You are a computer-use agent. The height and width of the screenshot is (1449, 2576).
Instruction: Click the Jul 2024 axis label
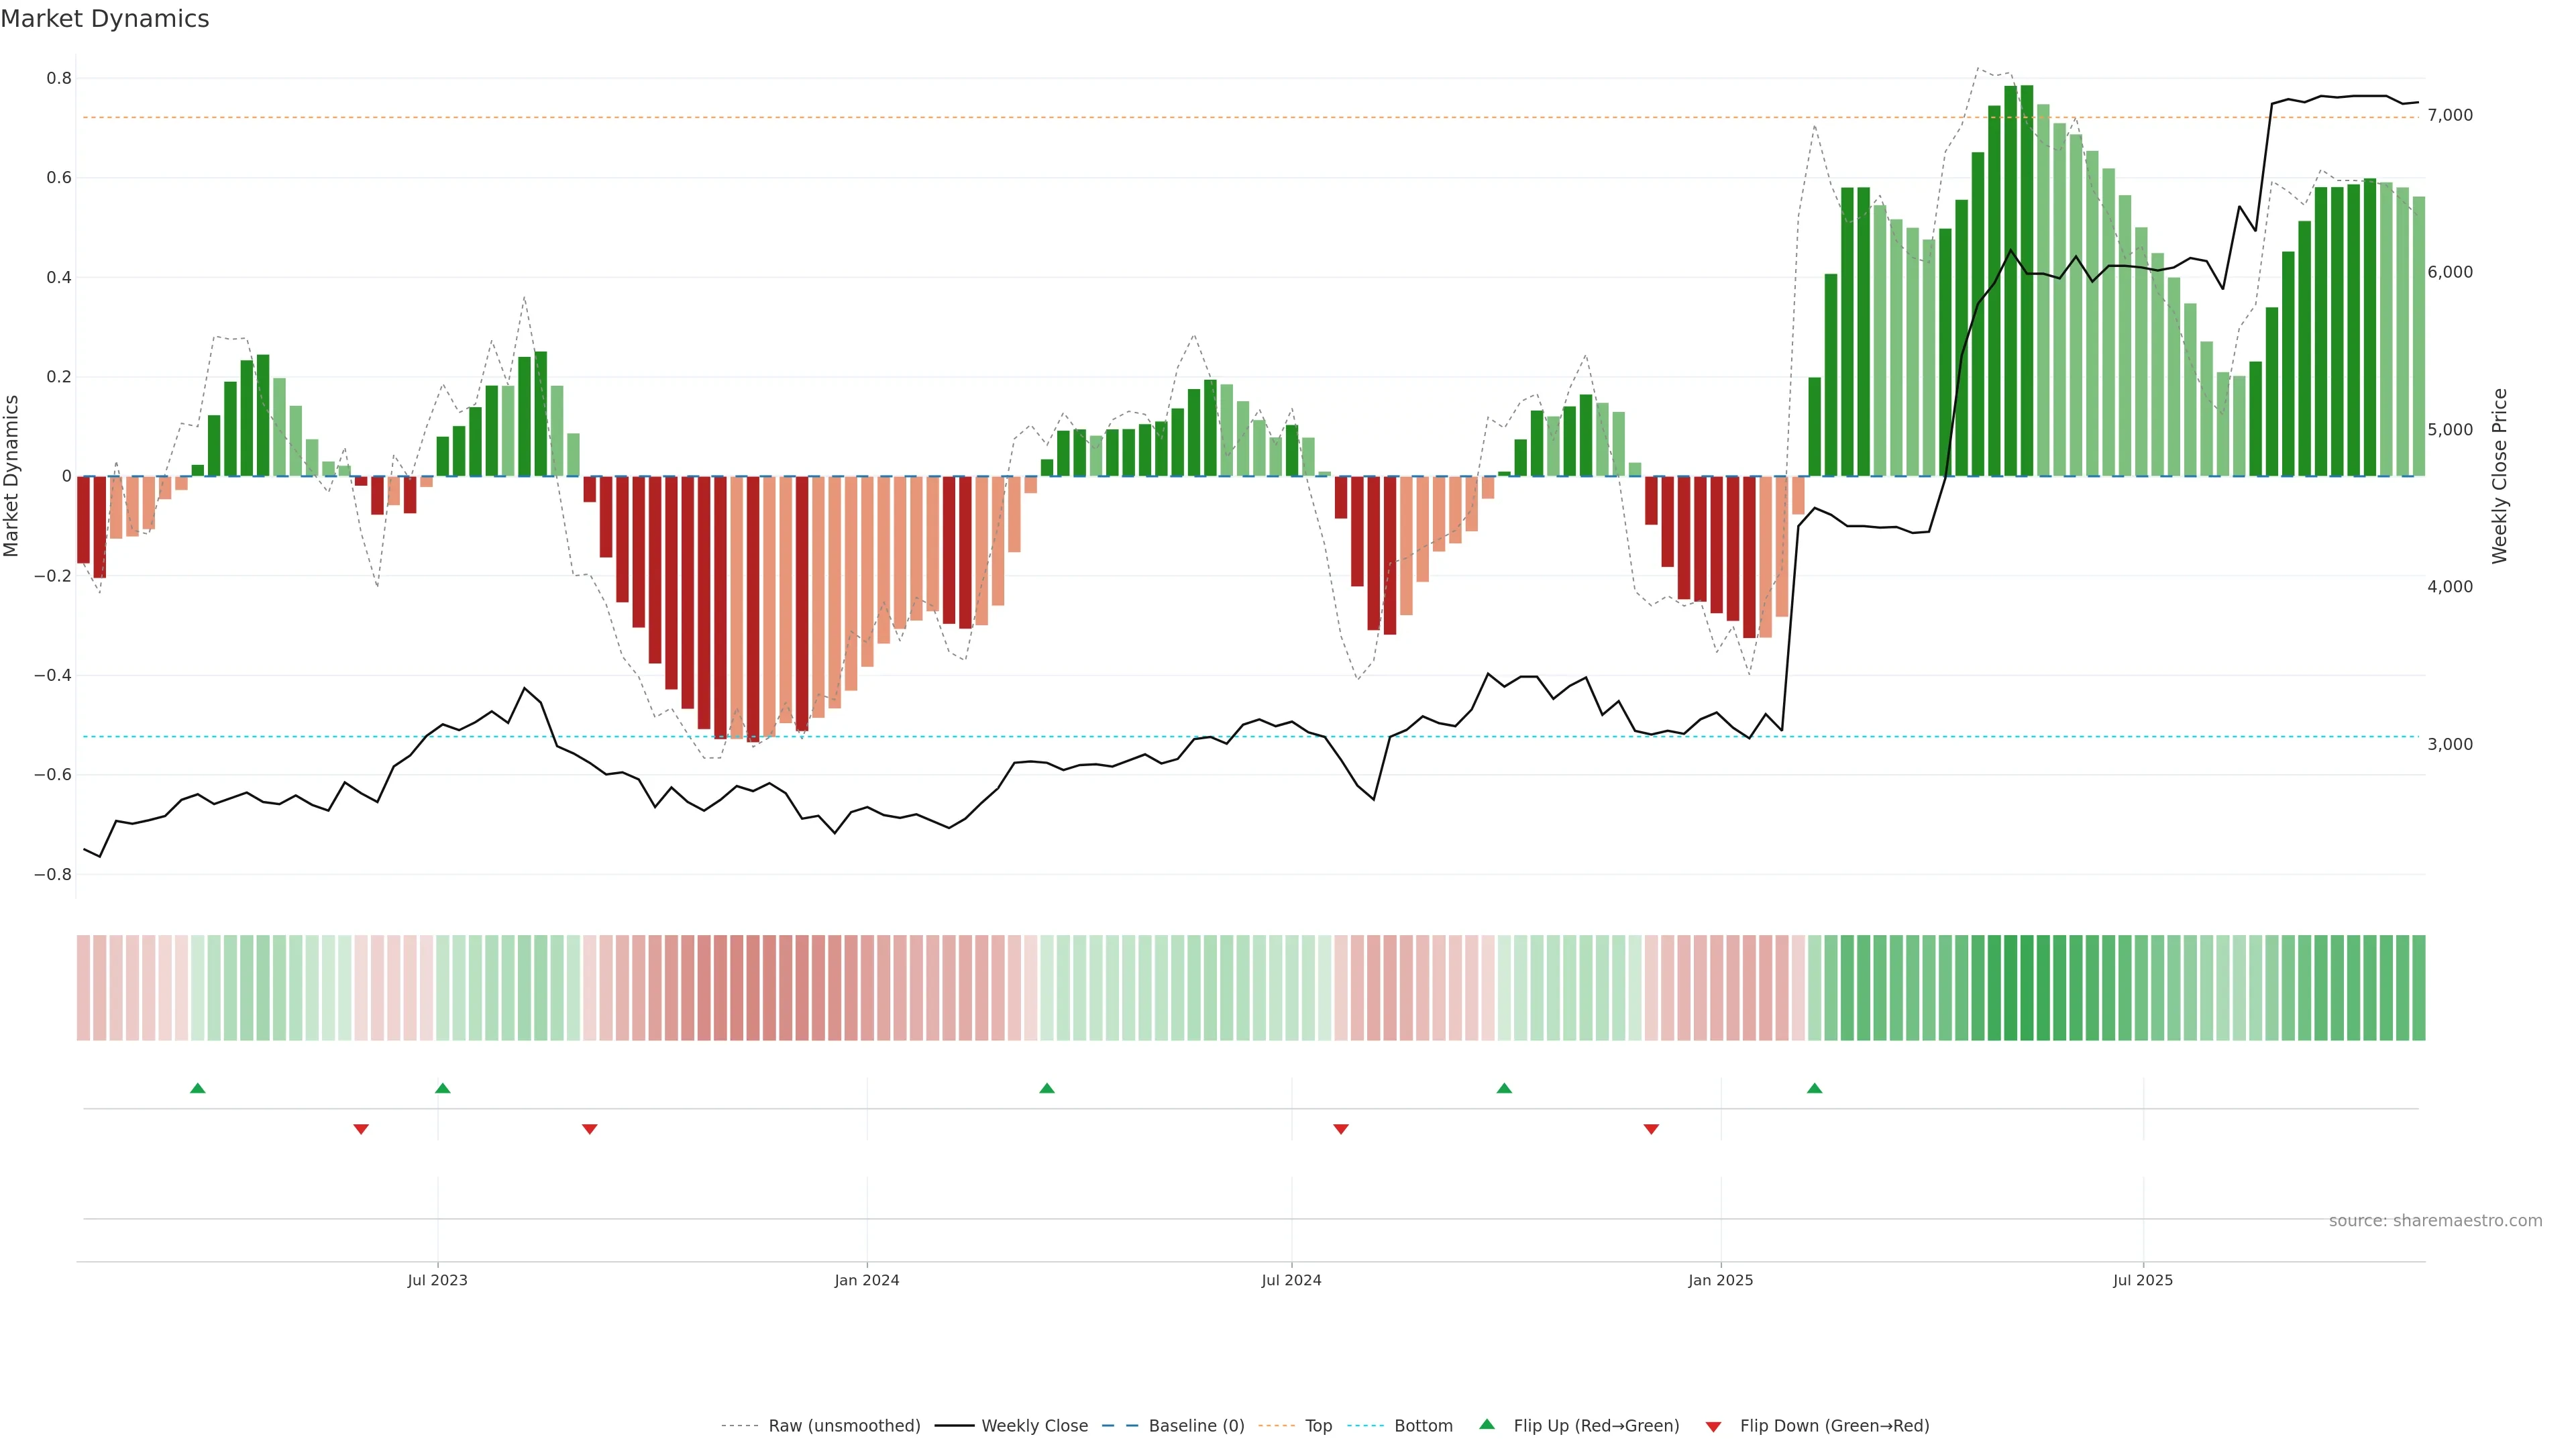(1291, 1280)
